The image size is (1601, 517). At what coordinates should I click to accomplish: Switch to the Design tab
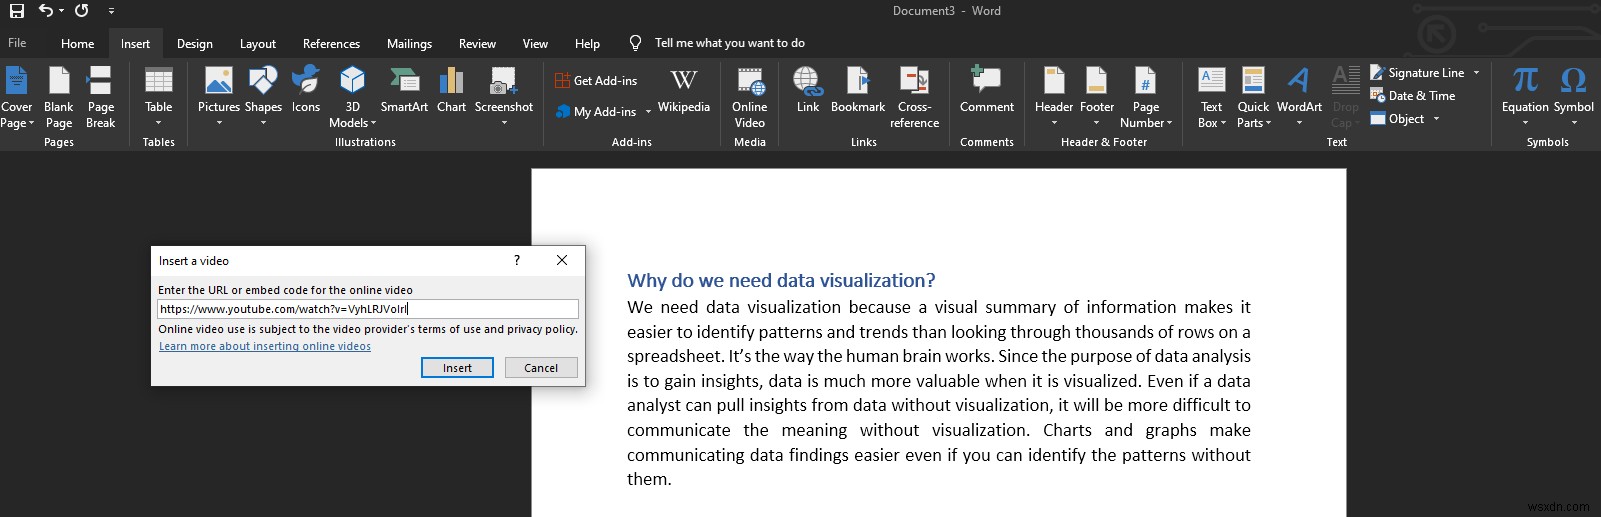194,44
